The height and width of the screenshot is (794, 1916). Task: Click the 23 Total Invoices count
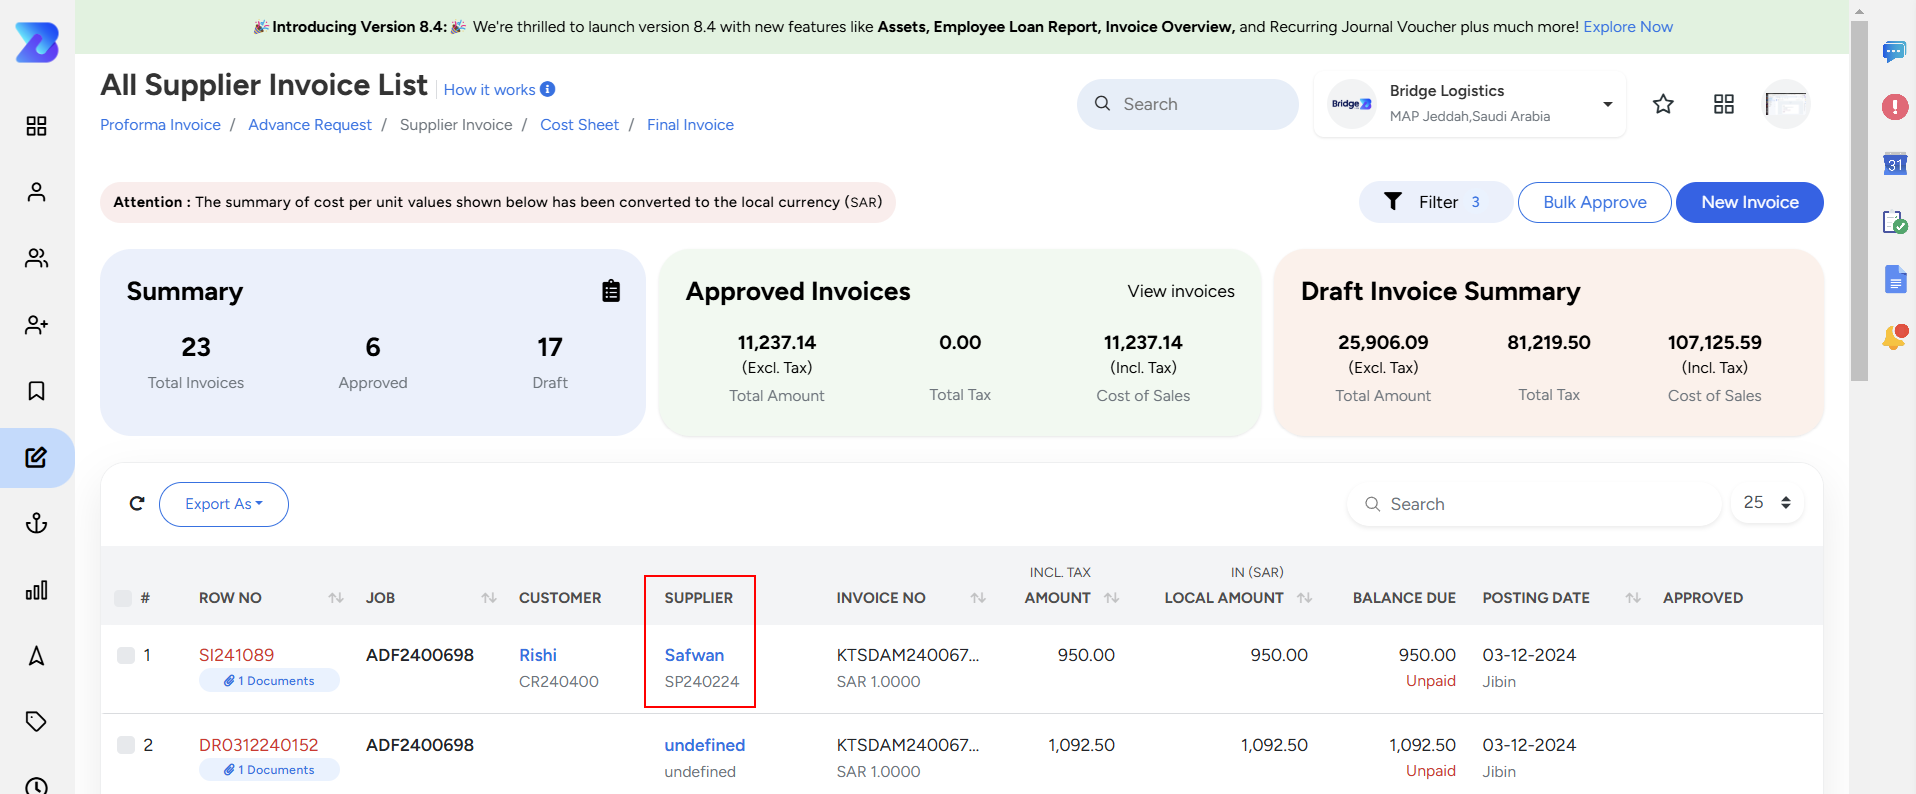pos(196,347)
